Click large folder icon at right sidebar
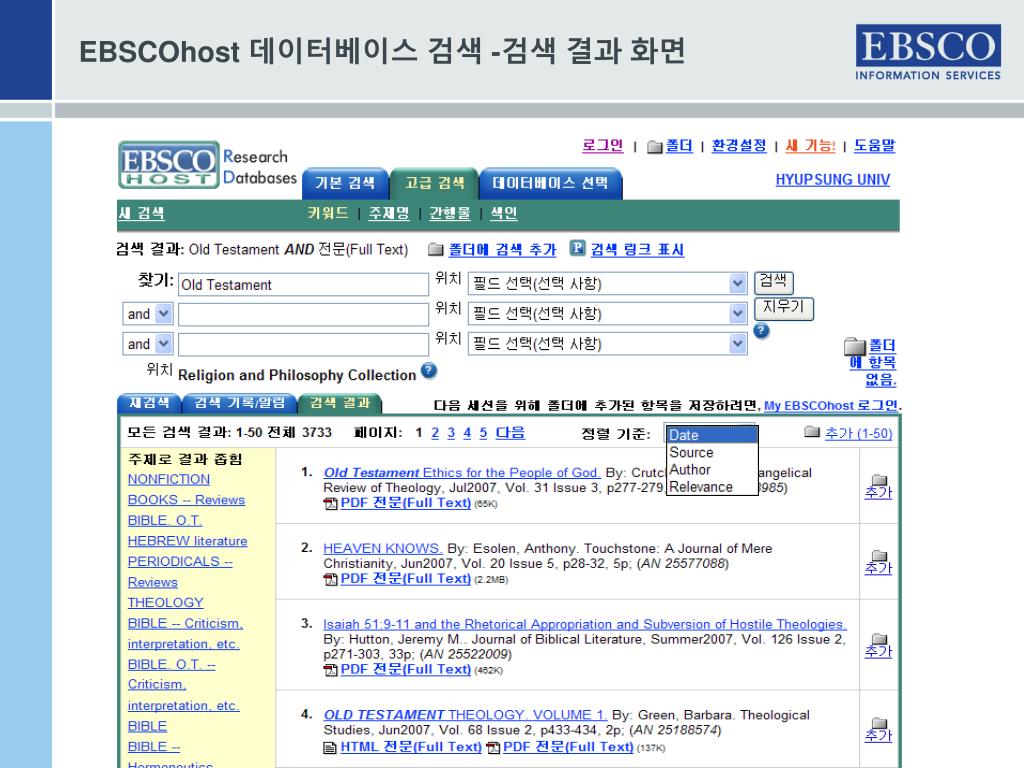Screen dimensions: 1024x768 pos(854,345)
